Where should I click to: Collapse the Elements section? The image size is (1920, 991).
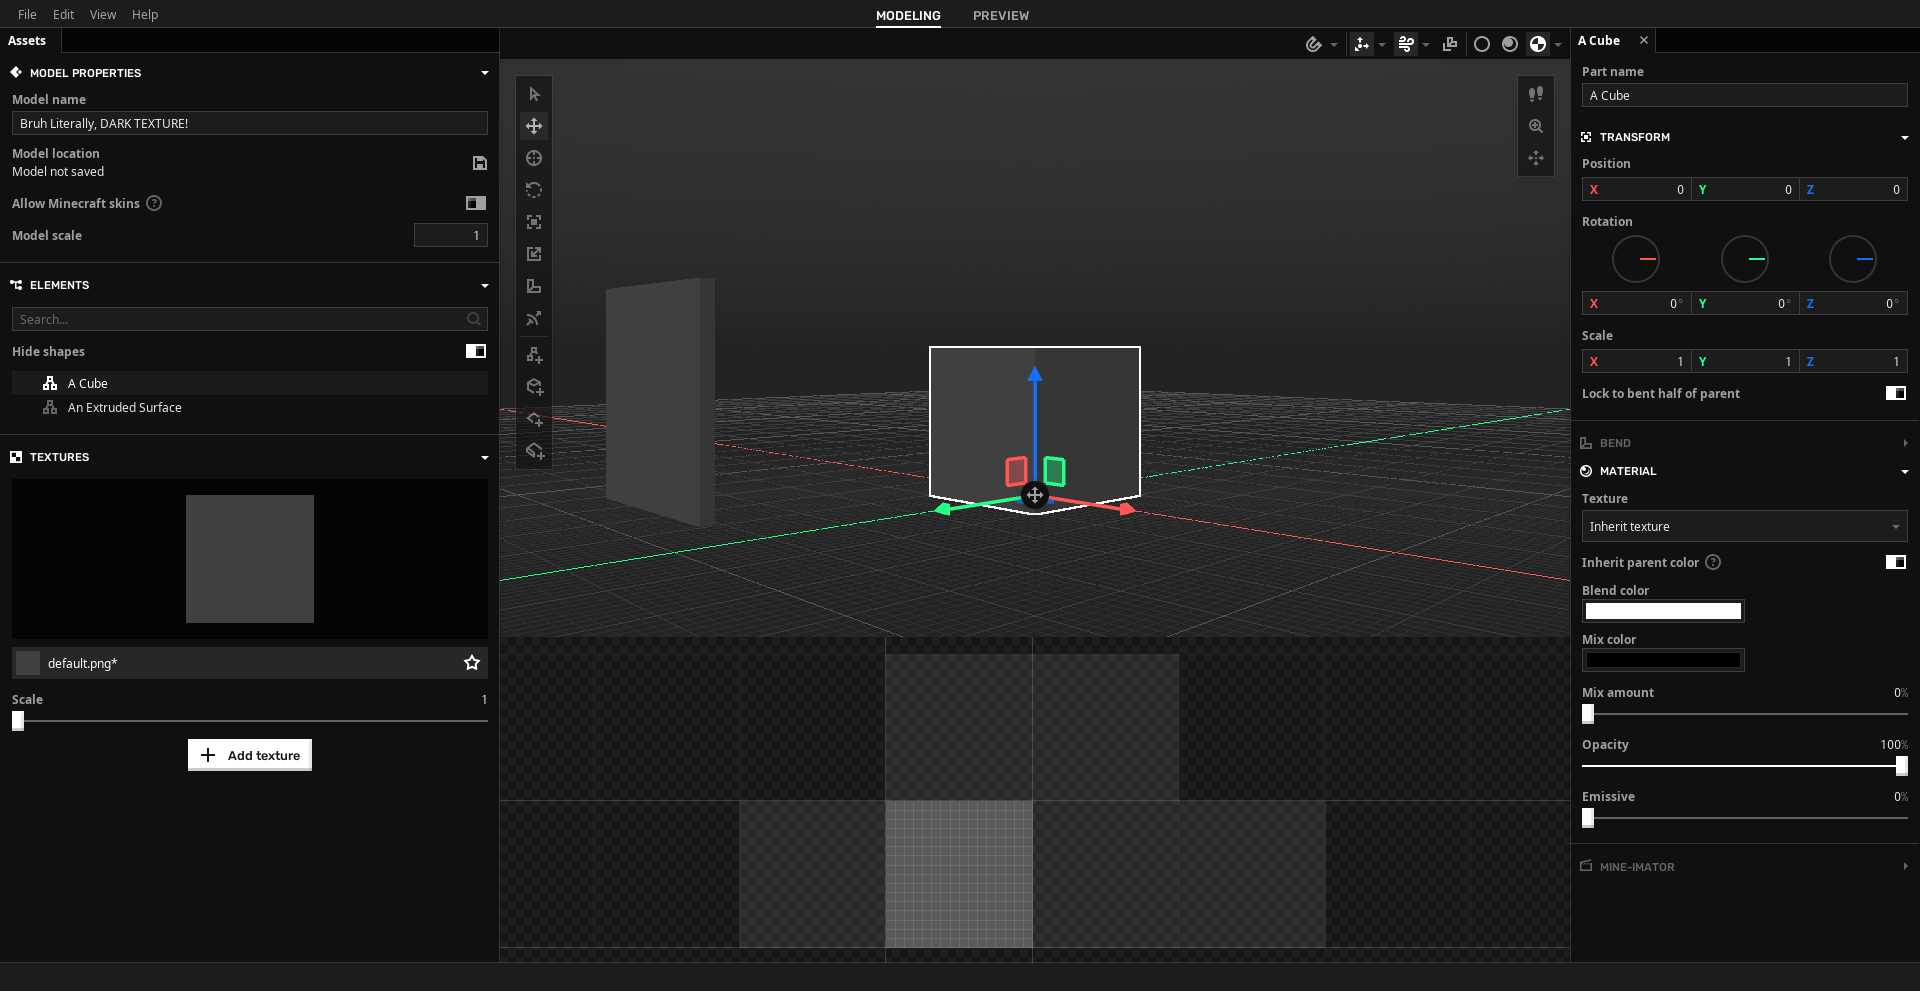click(x=485, y=285)
